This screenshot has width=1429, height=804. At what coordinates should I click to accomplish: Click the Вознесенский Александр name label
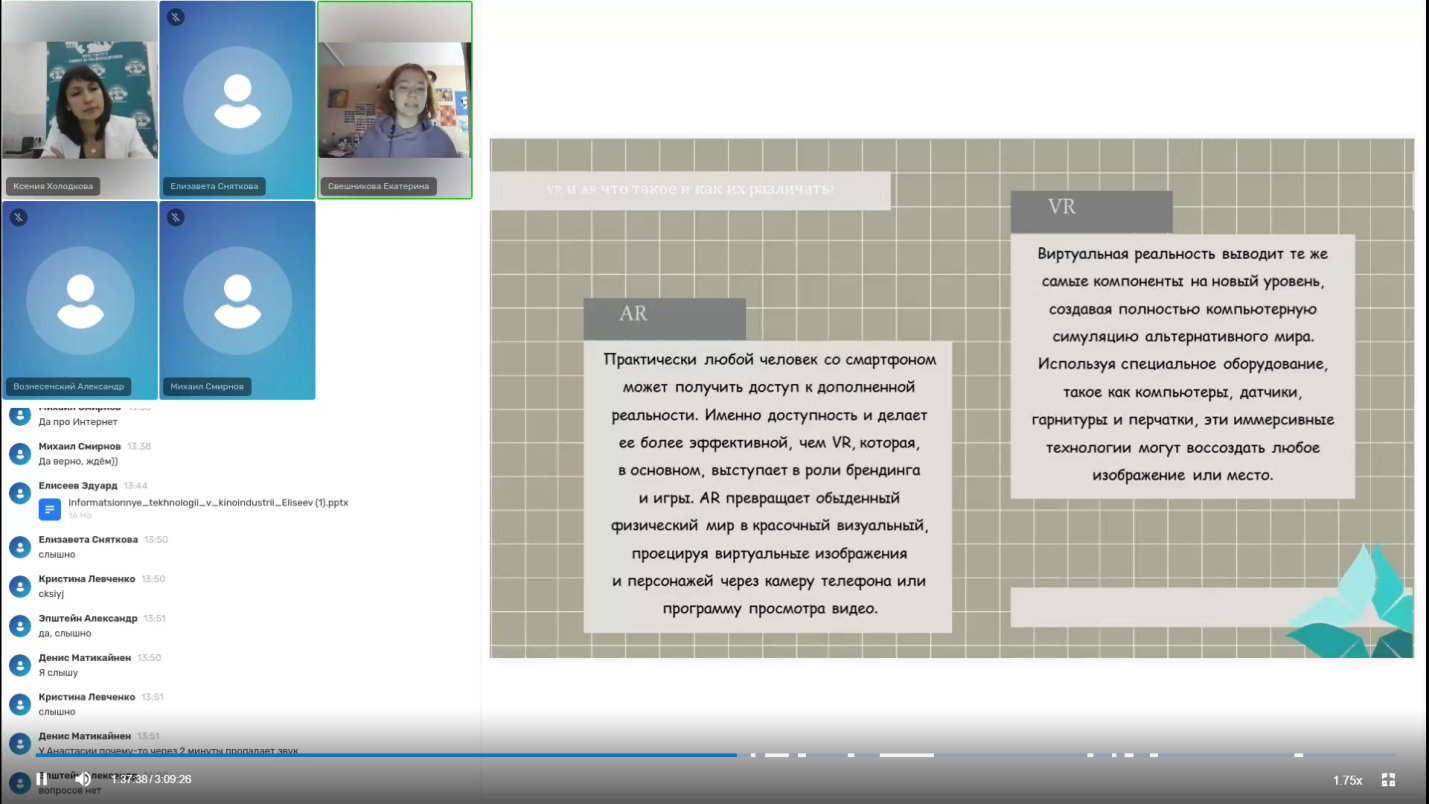69,386
